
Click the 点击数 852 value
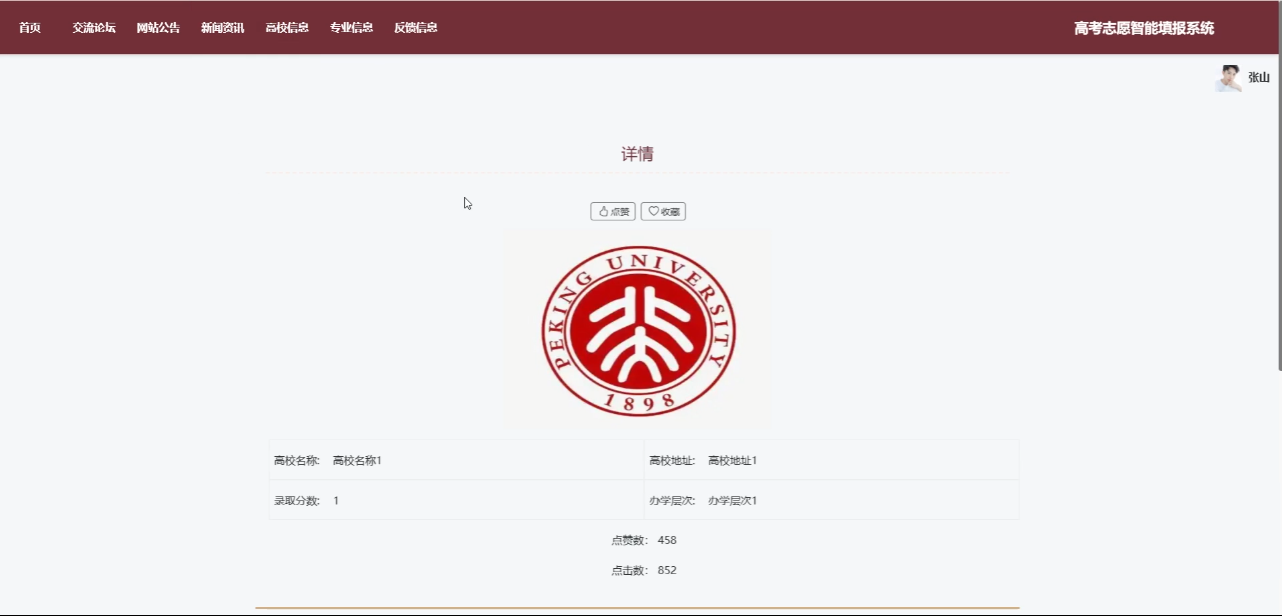pos(667,570)
